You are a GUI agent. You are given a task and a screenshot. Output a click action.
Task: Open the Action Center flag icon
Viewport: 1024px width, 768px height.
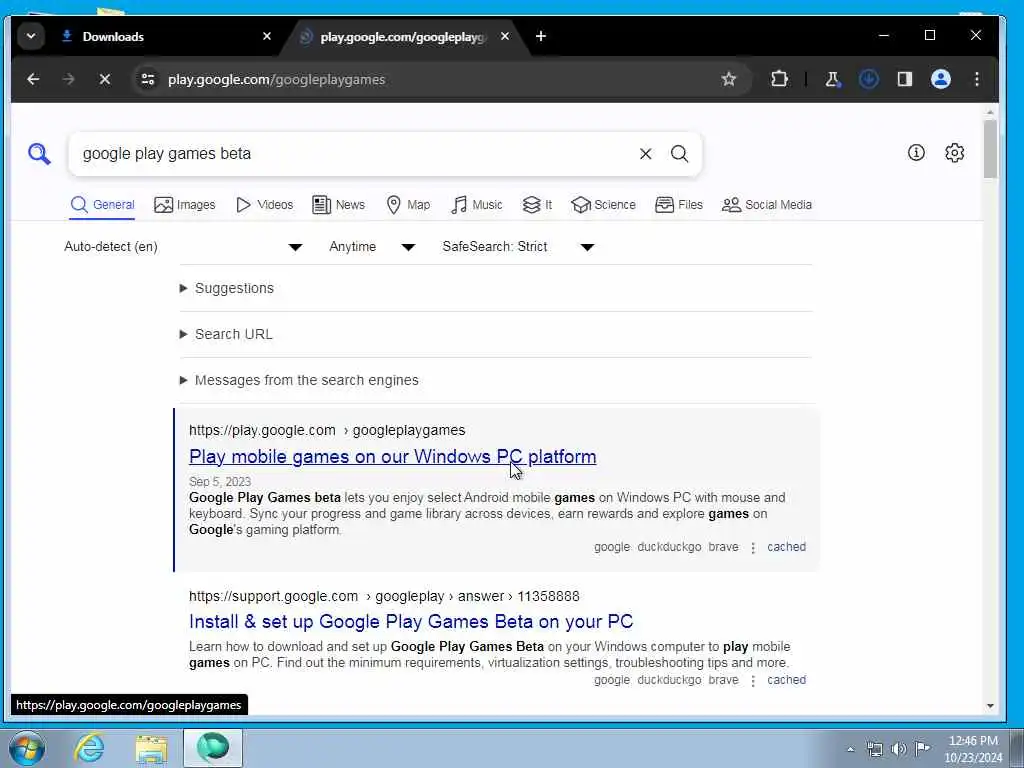tap(922, 748)
